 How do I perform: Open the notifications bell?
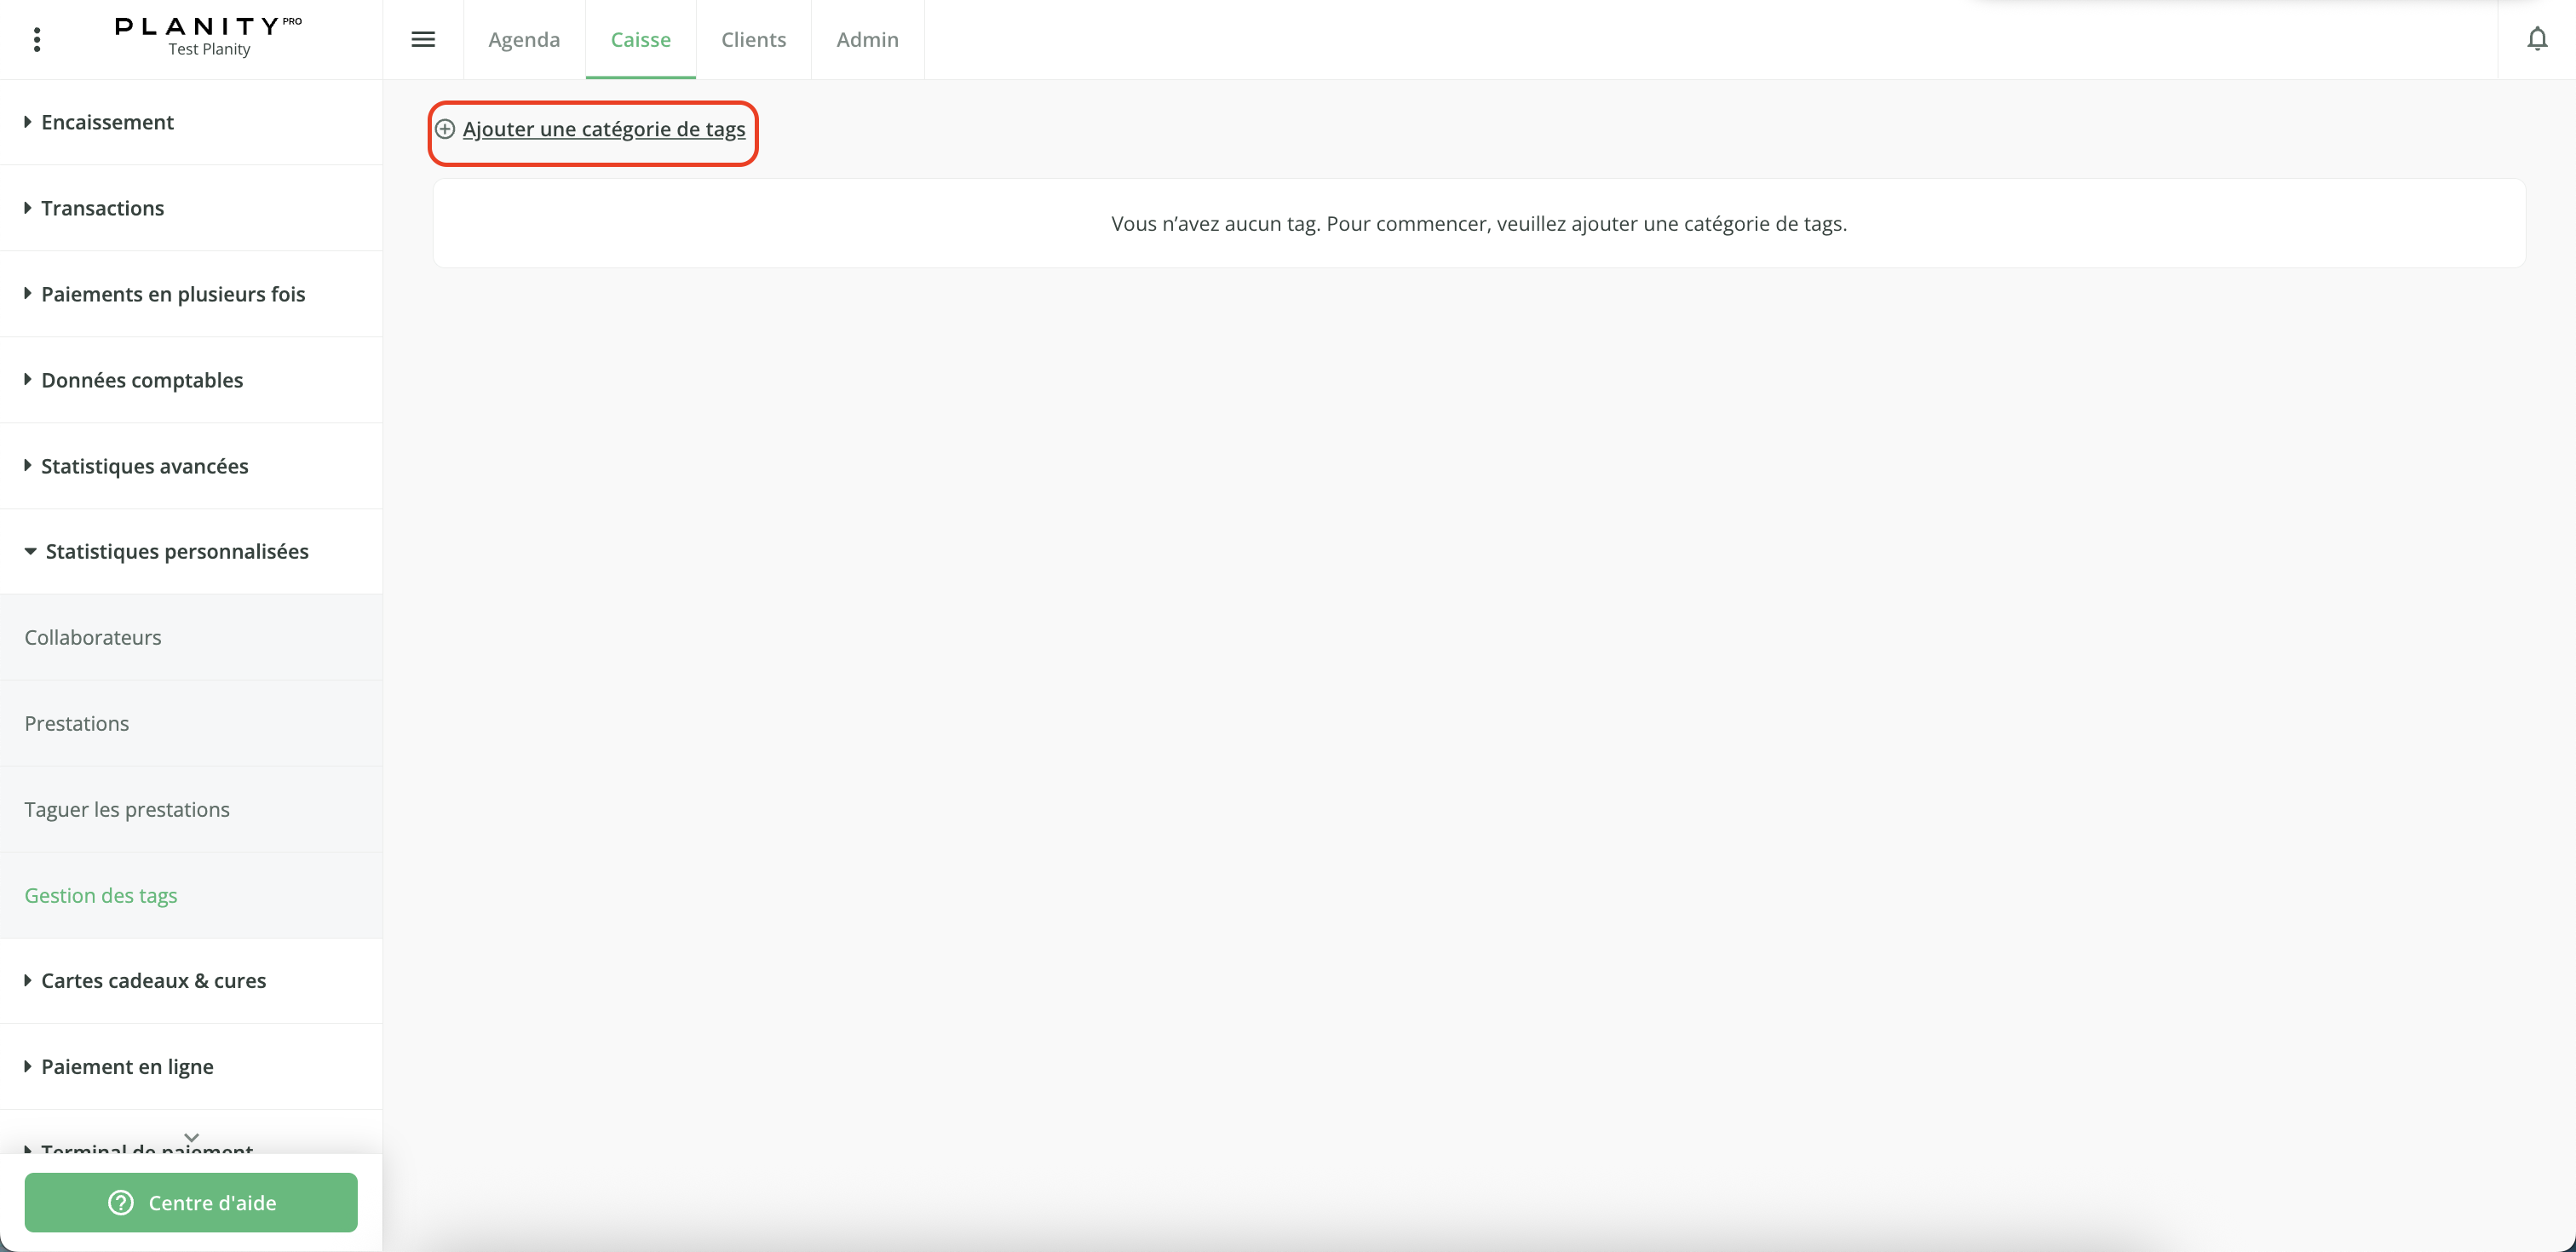2537,39
